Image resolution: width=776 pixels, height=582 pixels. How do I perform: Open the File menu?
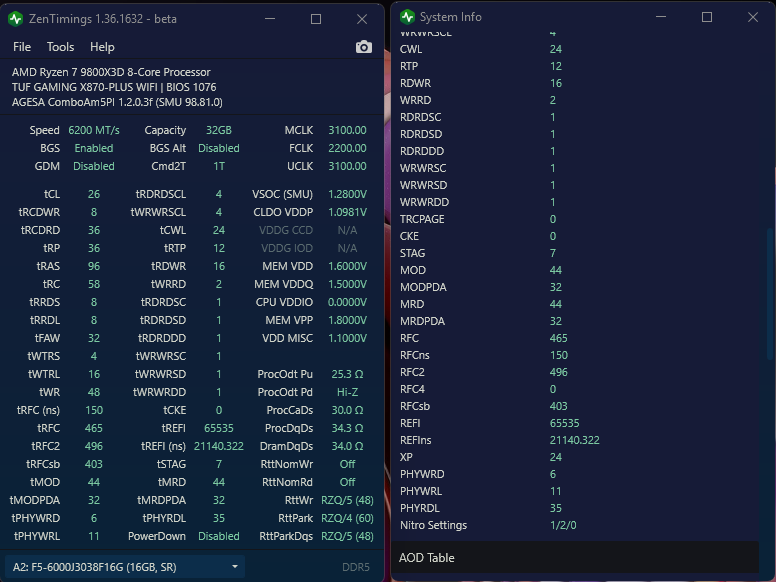22,47
